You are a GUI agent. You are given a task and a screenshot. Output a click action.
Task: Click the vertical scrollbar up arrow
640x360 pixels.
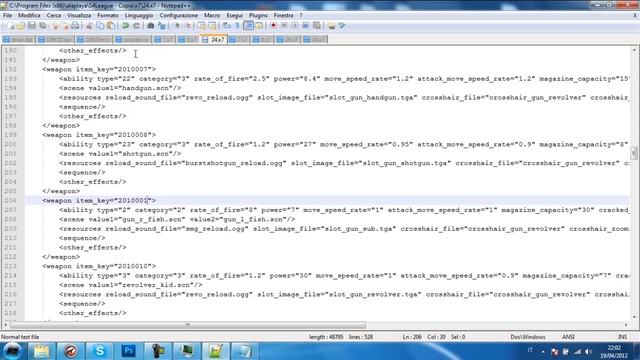coord(634,50)
